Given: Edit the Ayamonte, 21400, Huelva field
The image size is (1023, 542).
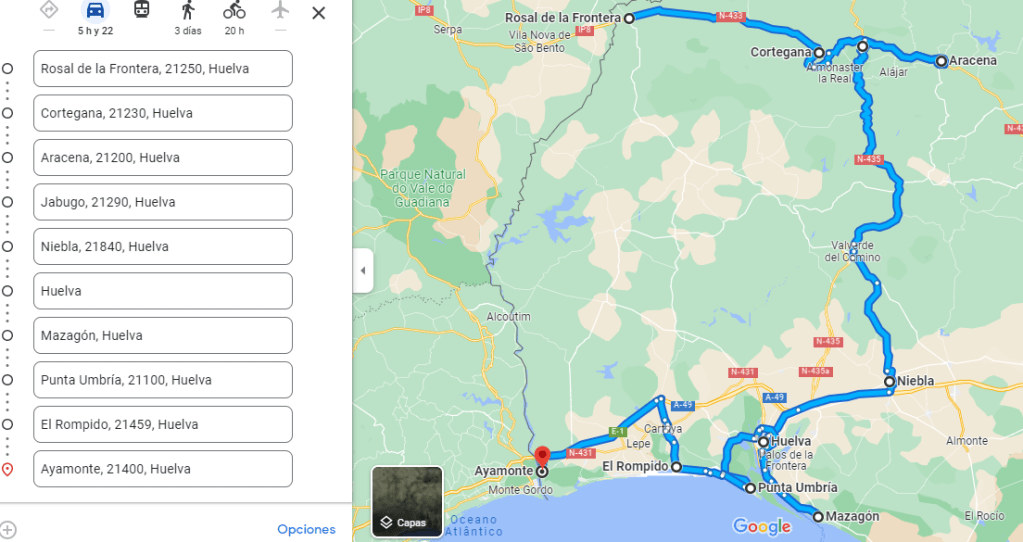Looking at the screenshot, I should [162, 469].
